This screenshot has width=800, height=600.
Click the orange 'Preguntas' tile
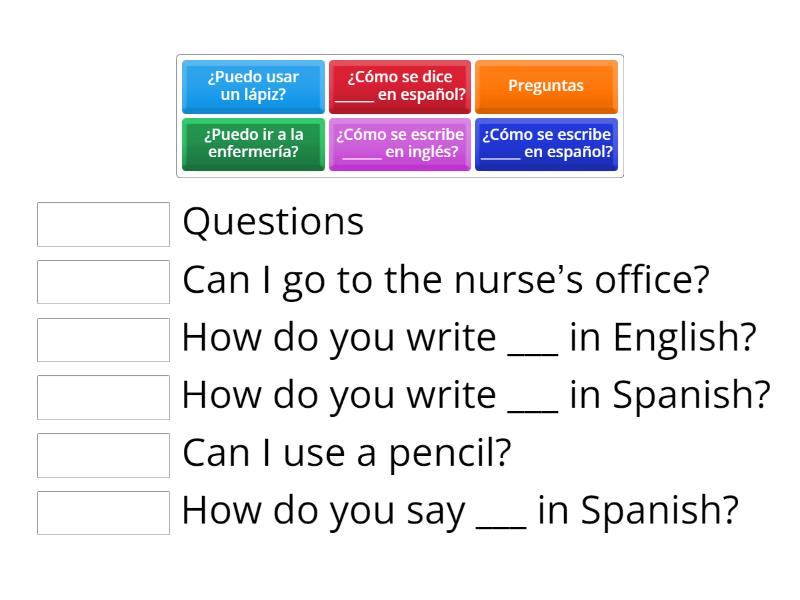546,86
